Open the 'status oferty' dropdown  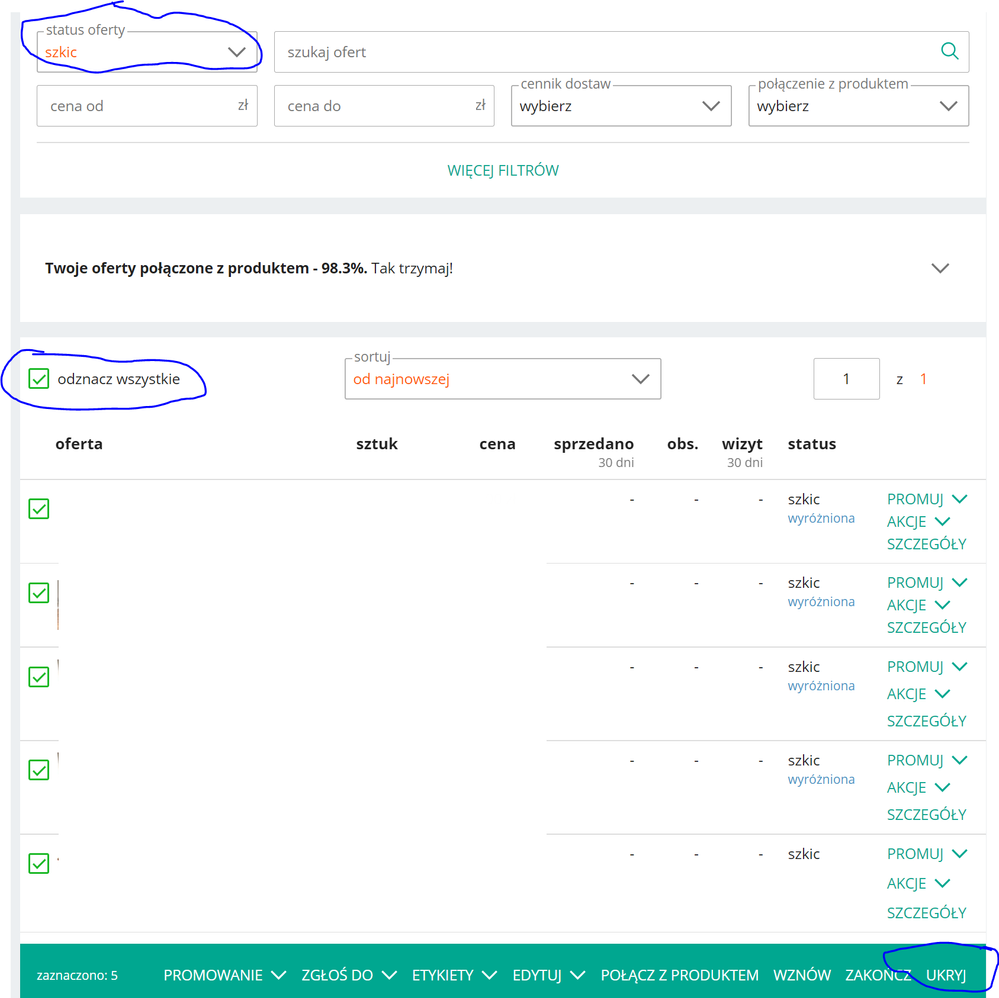tap(147, 52)
